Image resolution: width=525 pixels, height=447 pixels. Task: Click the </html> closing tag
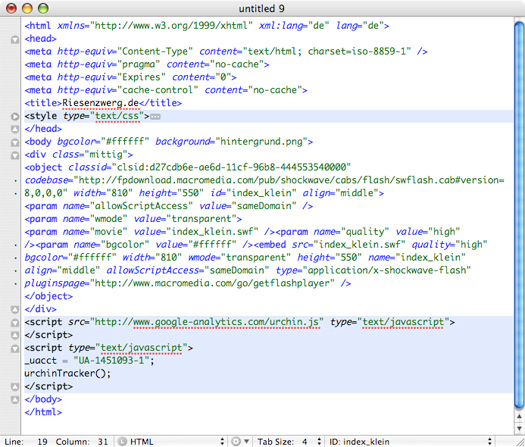point(43,412)
